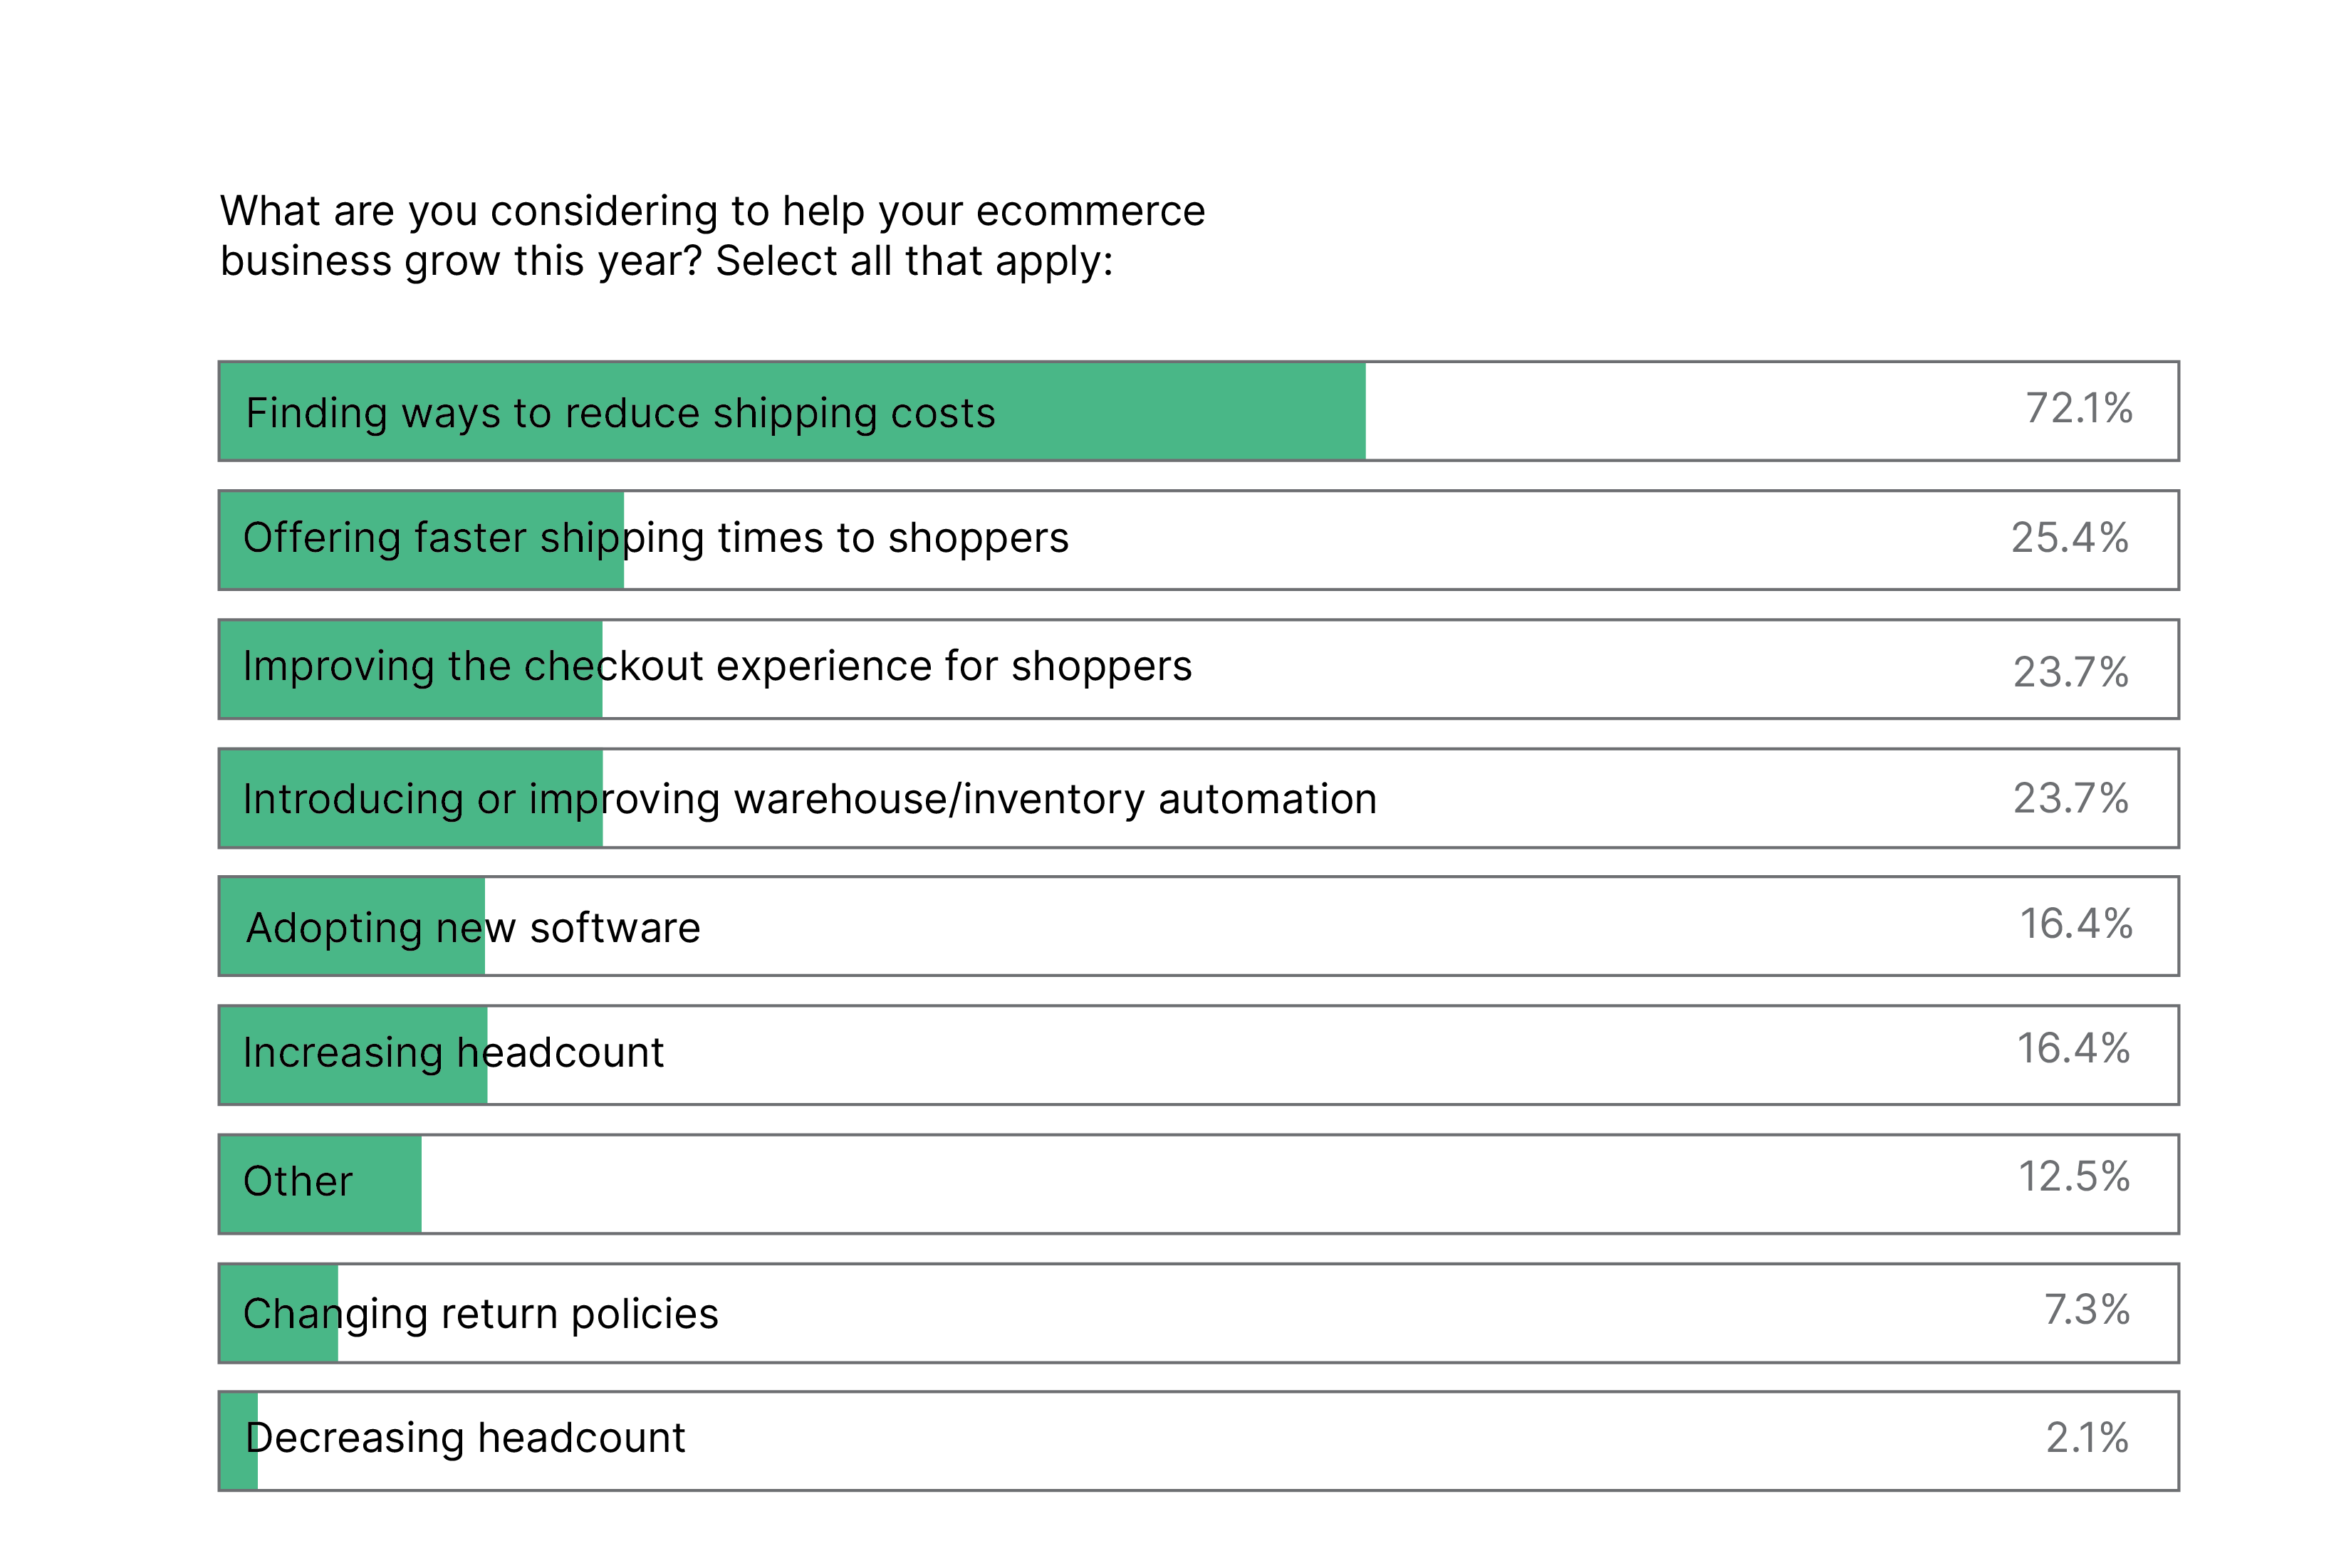Click the "Introducing or imp" bar label
This screenshot has height=1568, width=2351.
pyautogui.click(x=420, y=799)
